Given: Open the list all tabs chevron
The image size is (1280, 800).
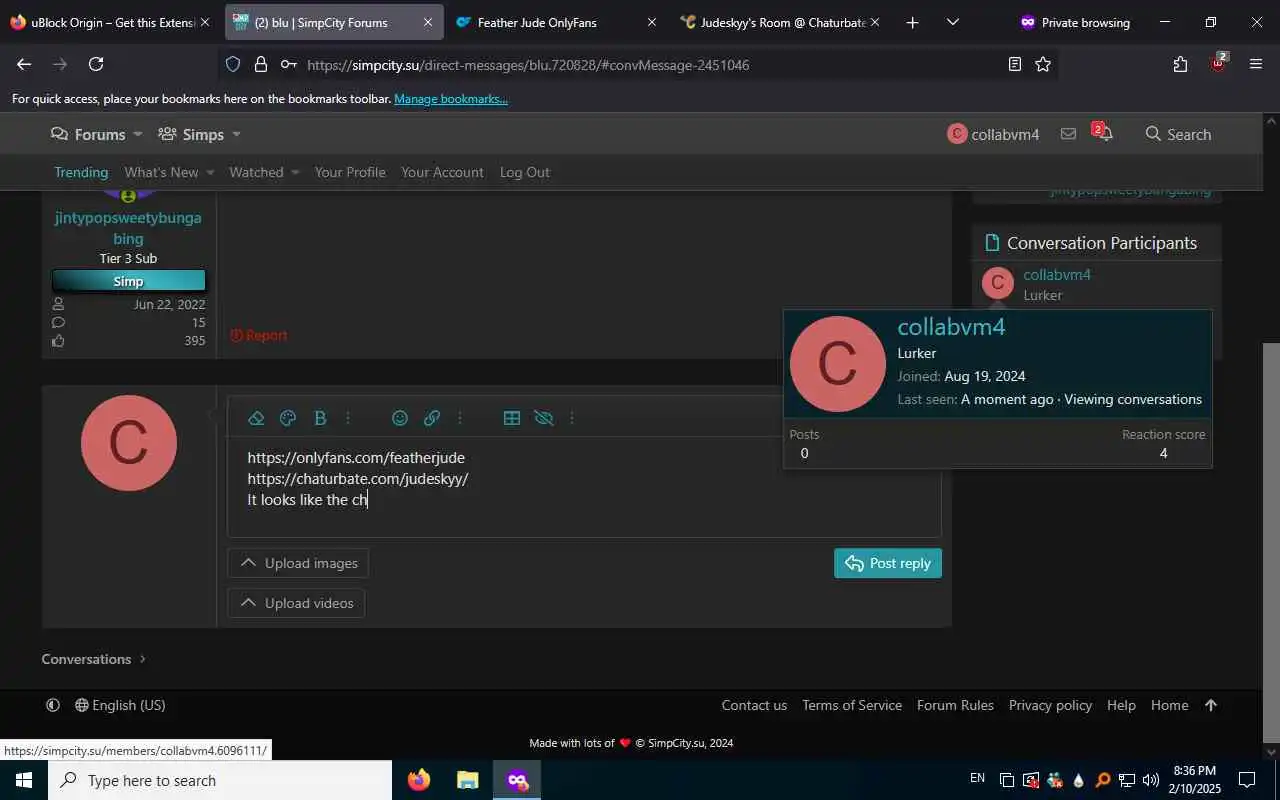Looking at the screenshot, I should 952,22.
